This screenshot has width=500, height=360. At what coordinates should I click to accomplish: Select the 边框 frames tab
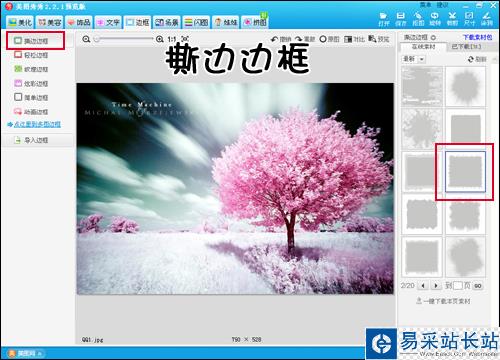point(137,22)
